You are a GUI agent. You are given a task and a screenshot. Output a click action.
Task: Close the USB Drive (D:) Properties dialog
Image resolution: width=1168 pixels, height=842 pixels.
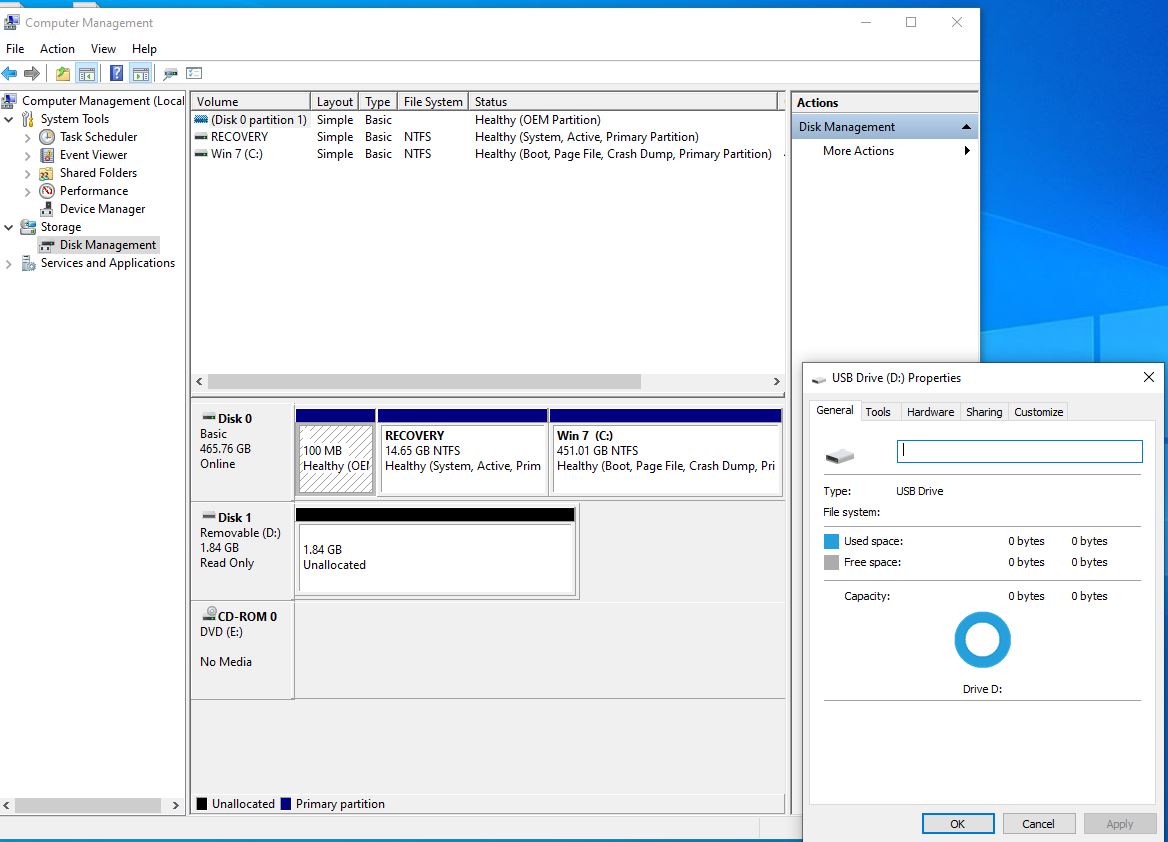(x=1149, y=377)
